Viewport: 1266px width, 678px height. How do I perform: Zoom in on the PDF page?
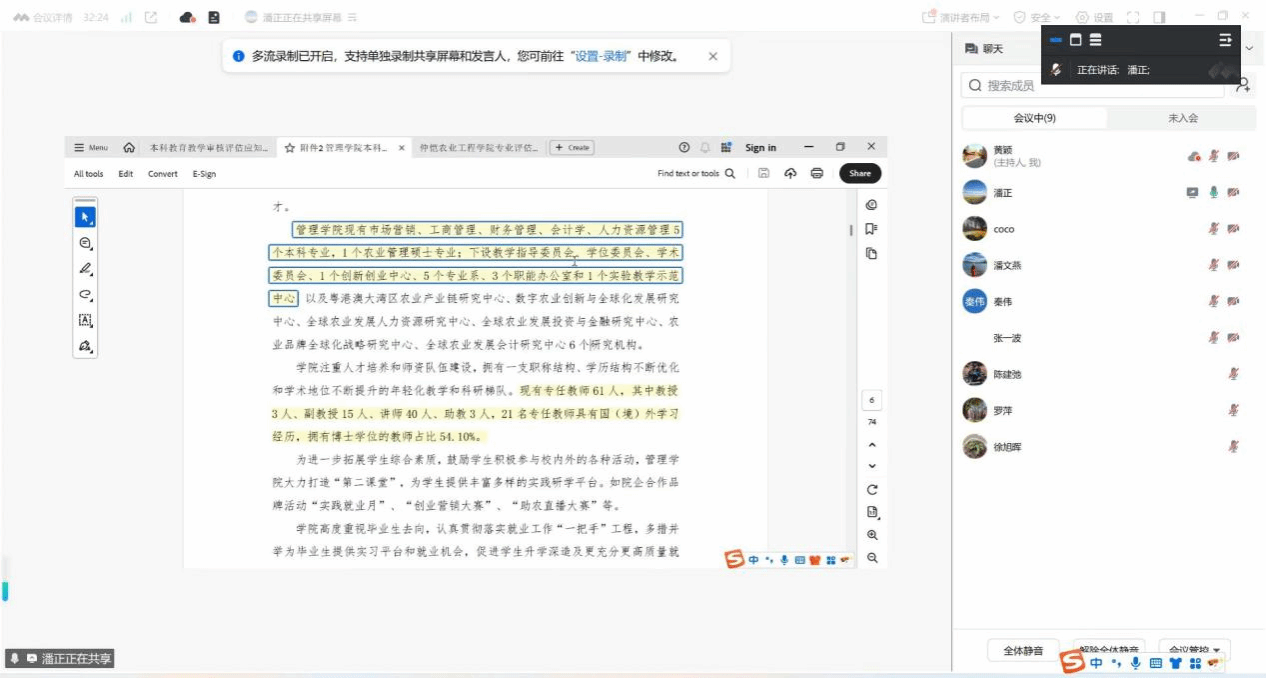(872, 536)
